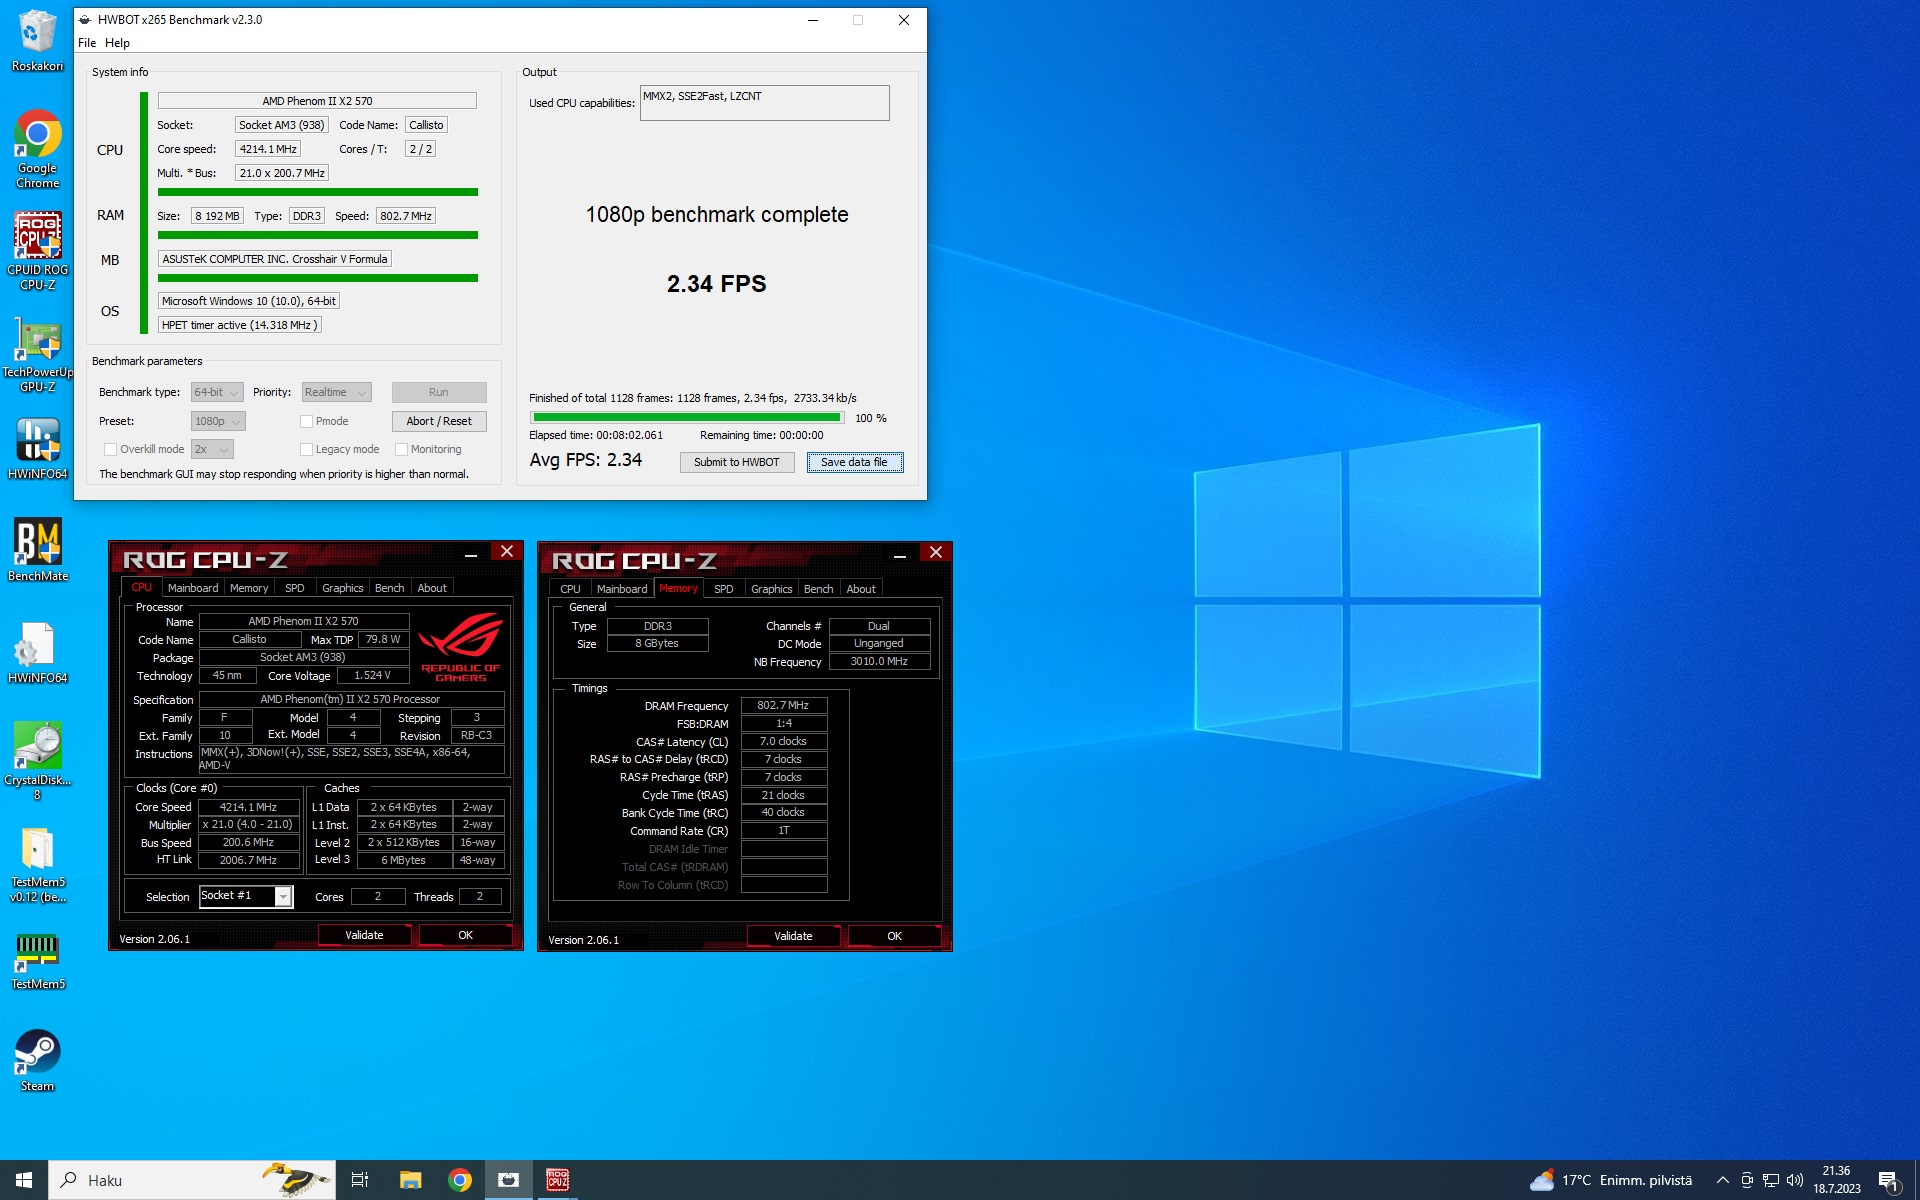Select ROG CPU-Z taskbar button

tap(557, 1180)
